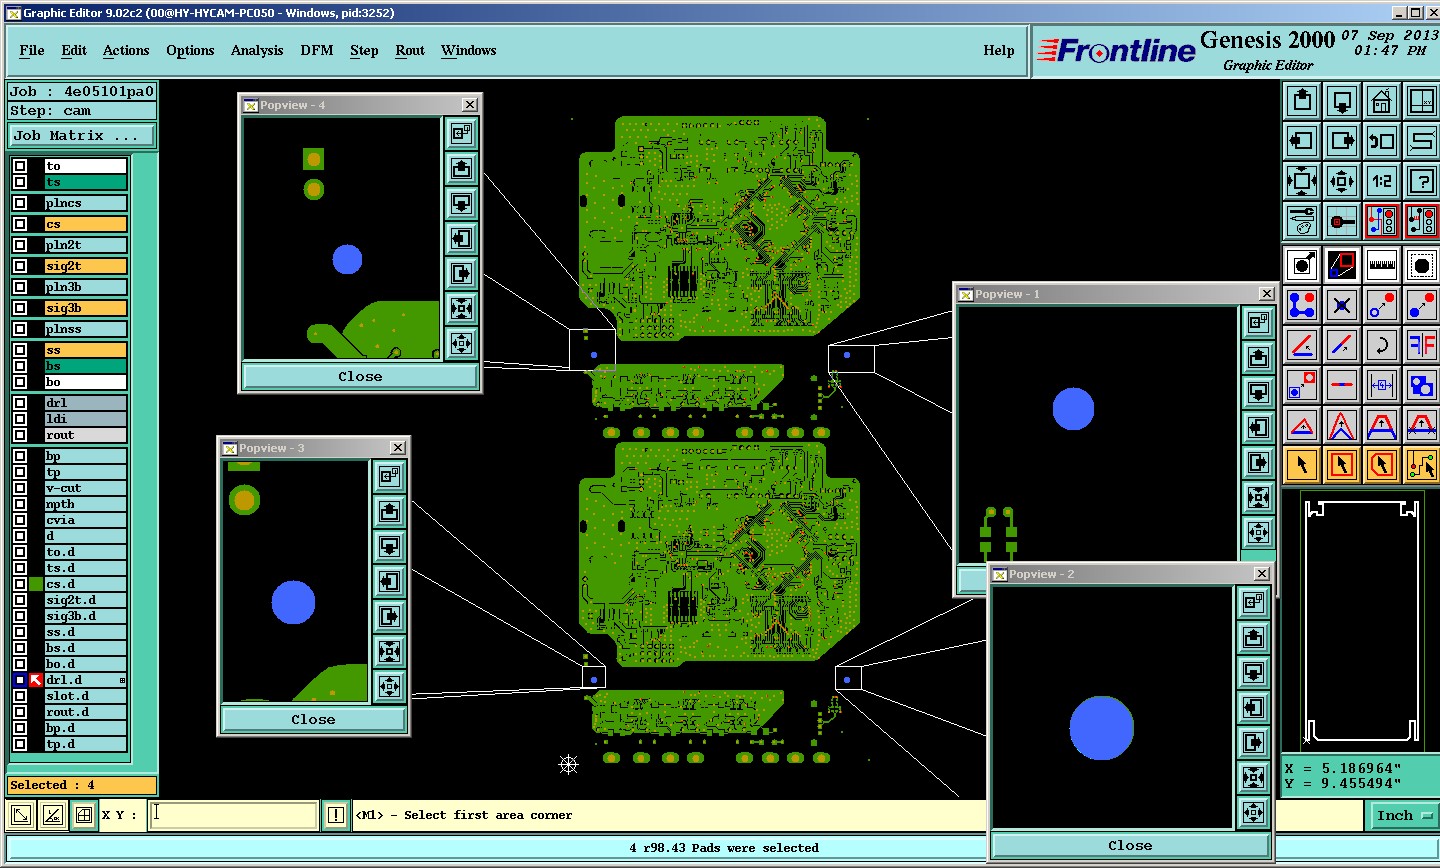The image size is (1440, 868).
Task: Toggle the checkbox for layer drl
Action: coord(20,403)
